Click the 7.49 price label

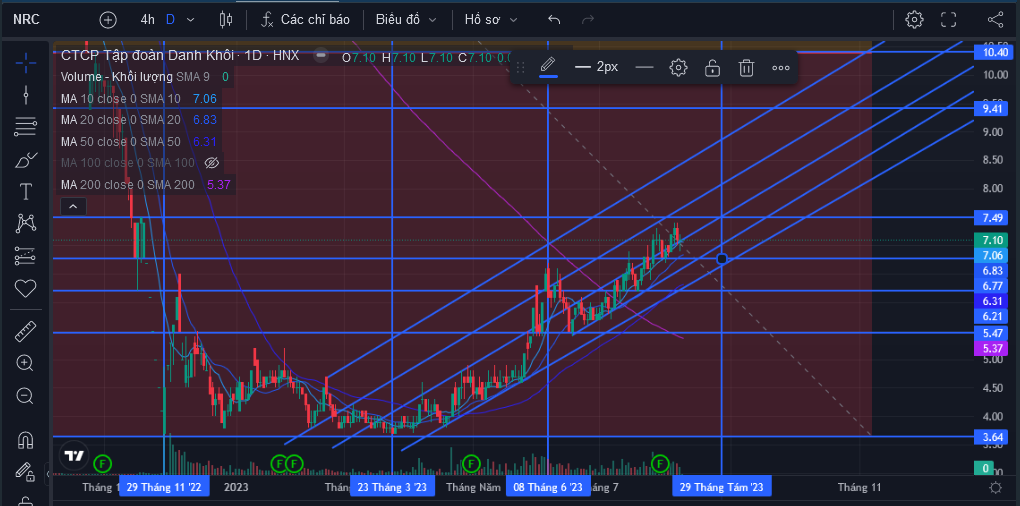click(x=991, y=217)
